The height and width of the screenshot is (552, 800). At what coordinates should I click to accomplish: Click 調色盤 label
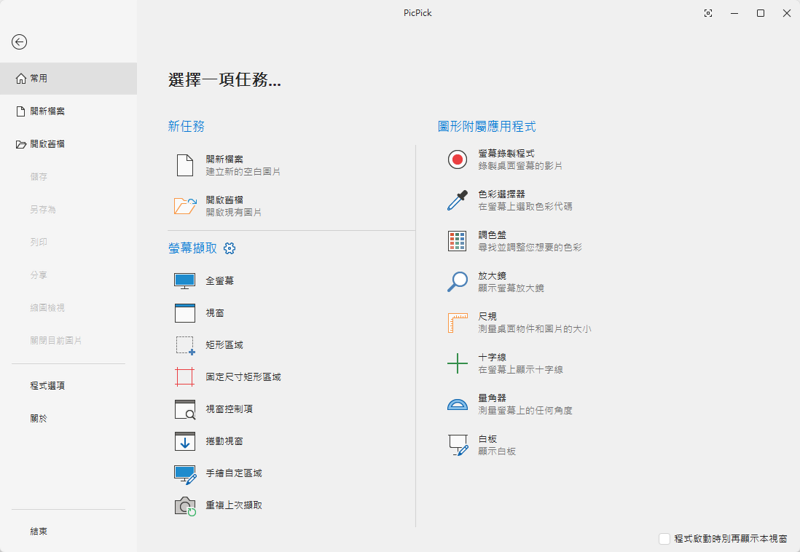(x=492, y=235)
